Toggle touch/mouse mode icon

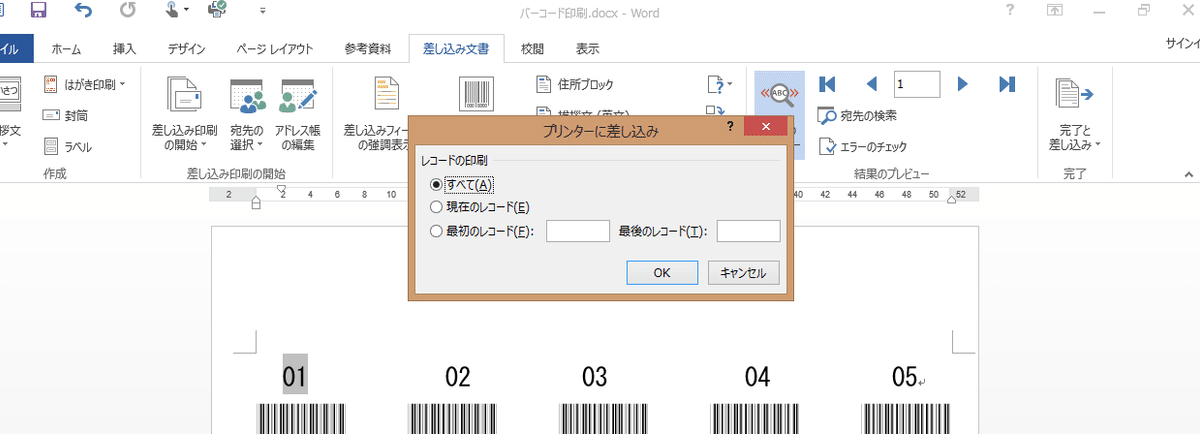coord(172,12)
